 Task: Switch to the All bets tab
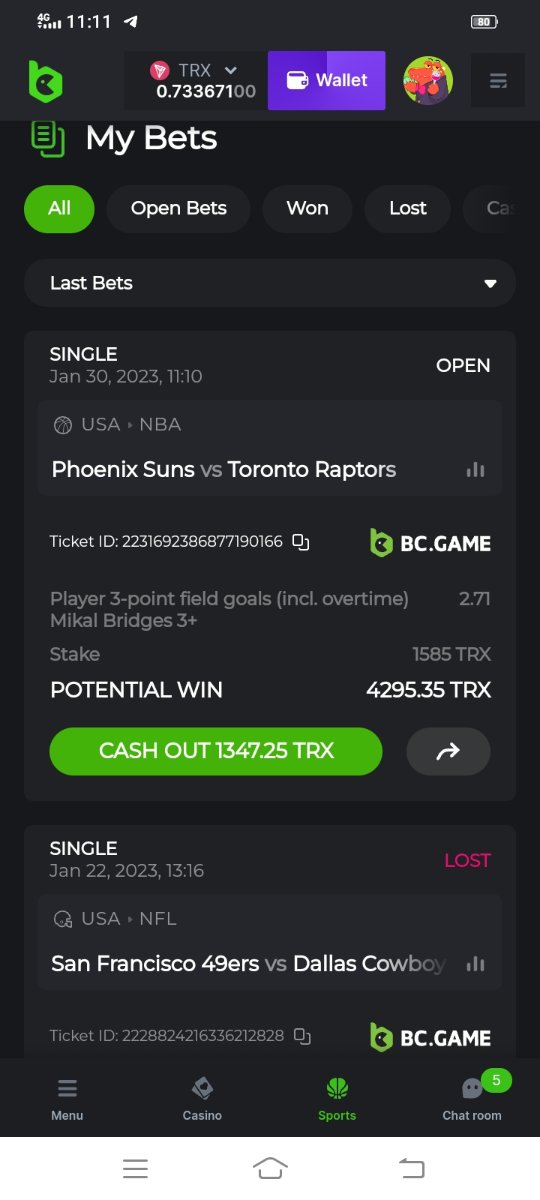click(x=59, y=208)
